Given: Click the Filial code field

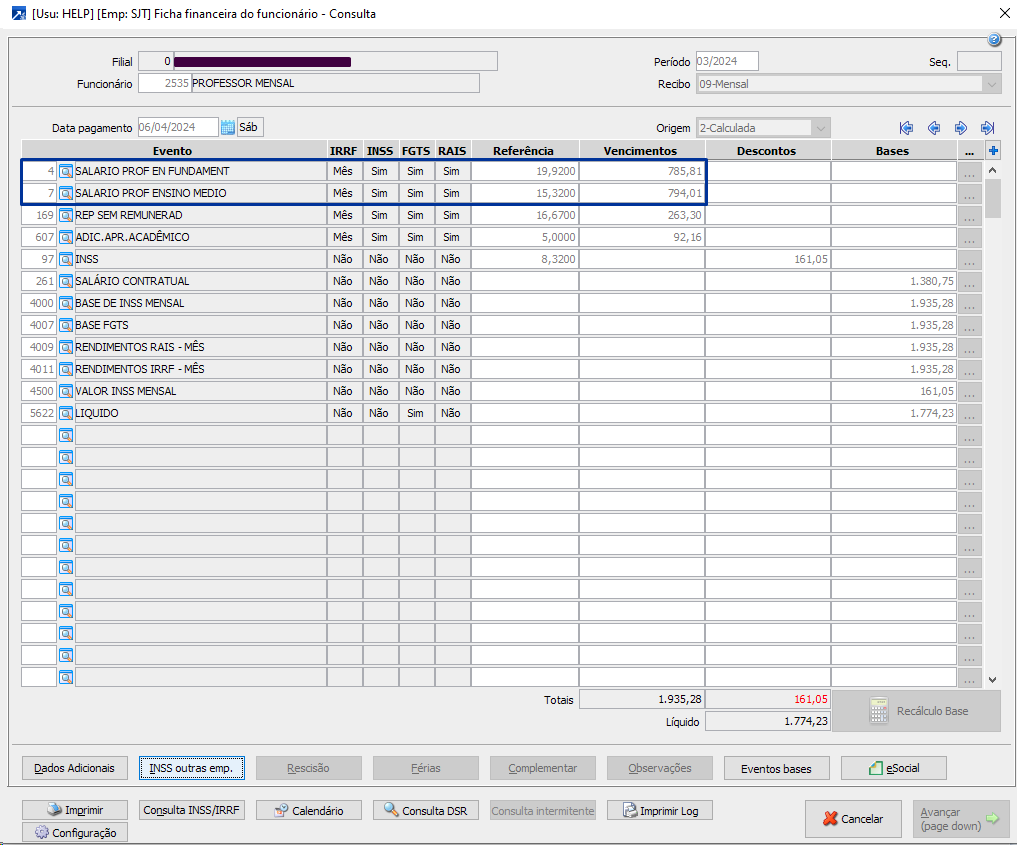Looking at the screenshot, I should [156, 62].
